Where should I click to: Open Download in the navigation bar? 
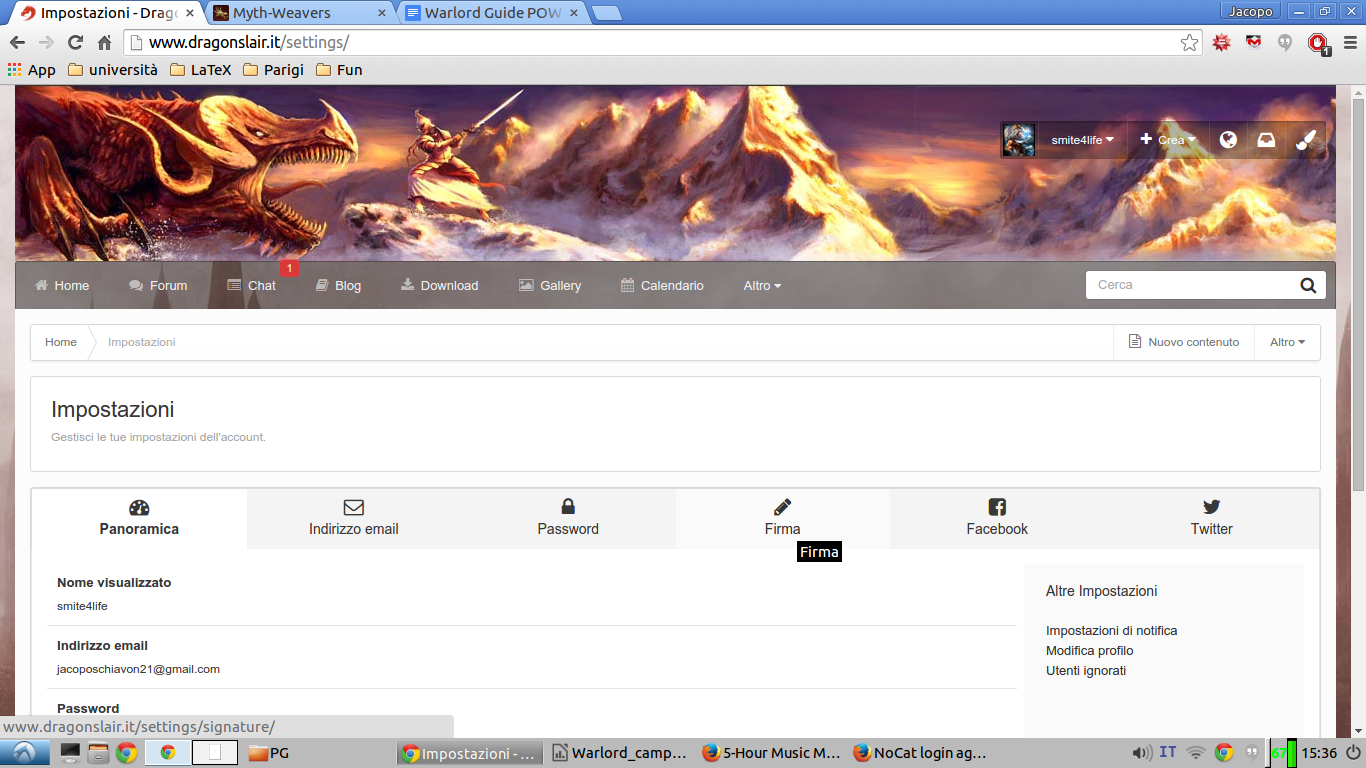click(440, 286)
